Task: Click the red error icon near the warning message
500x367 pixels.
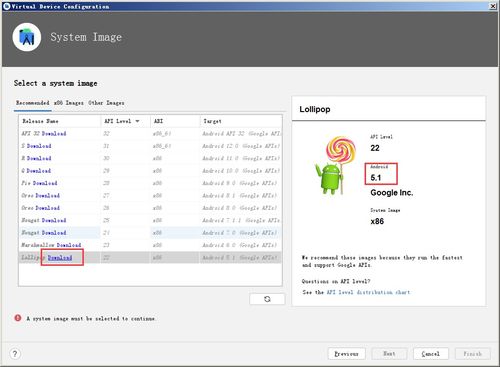Action: click(18, 318)
